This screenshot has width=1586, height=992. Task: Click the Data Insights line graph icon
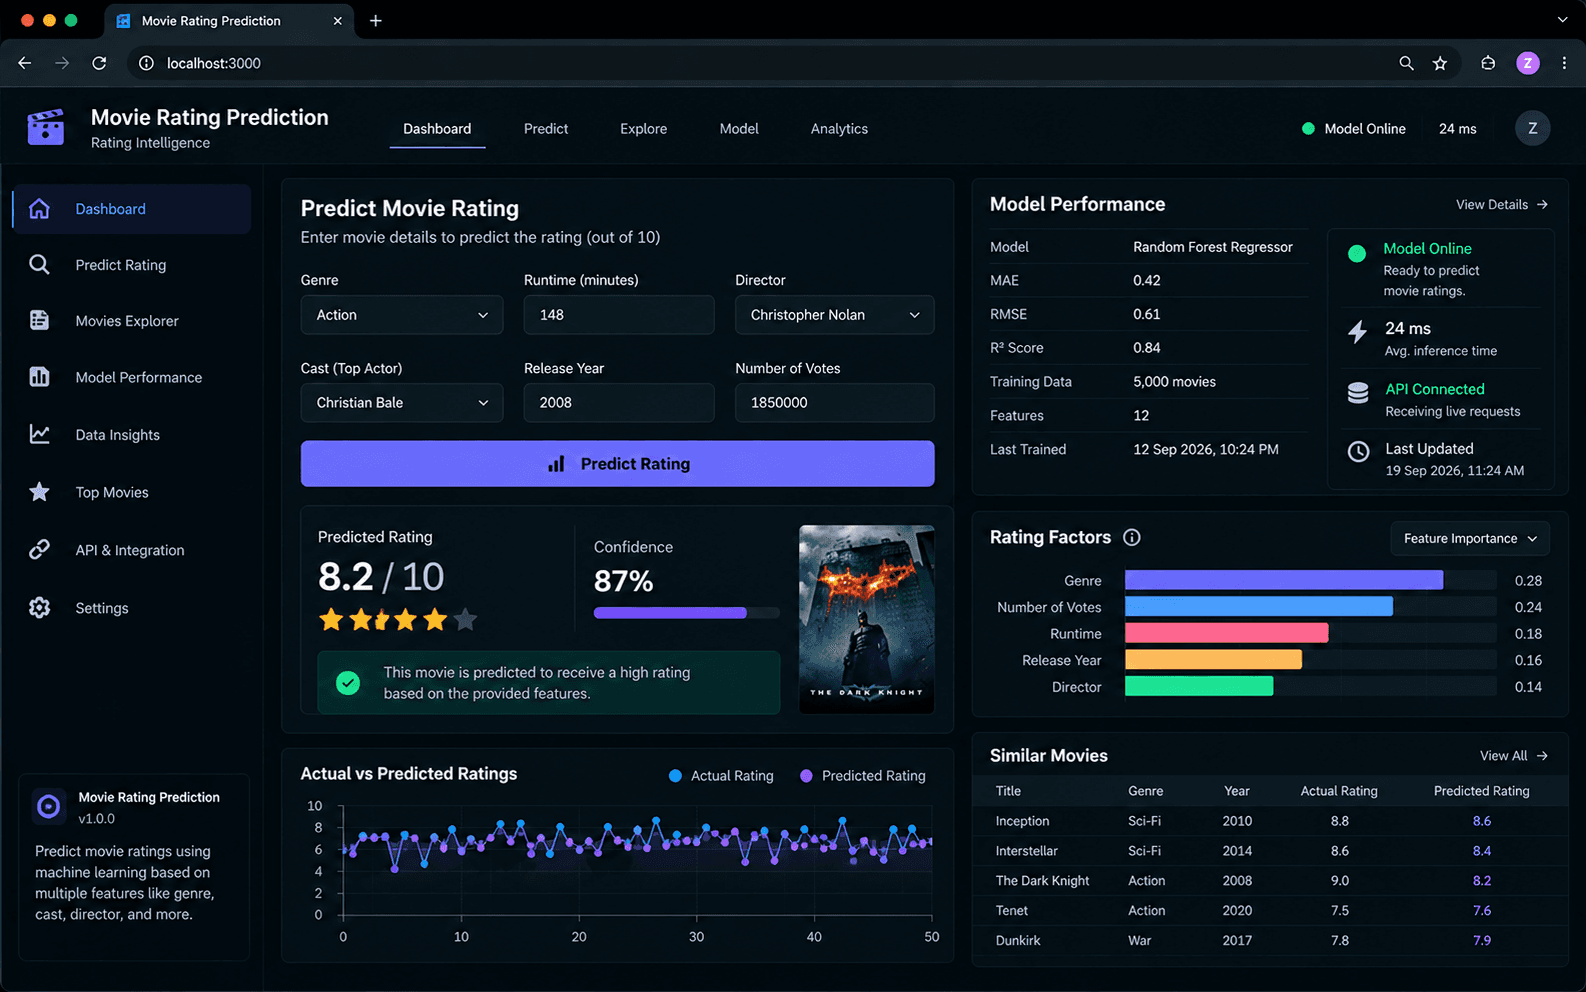point(39,435)
